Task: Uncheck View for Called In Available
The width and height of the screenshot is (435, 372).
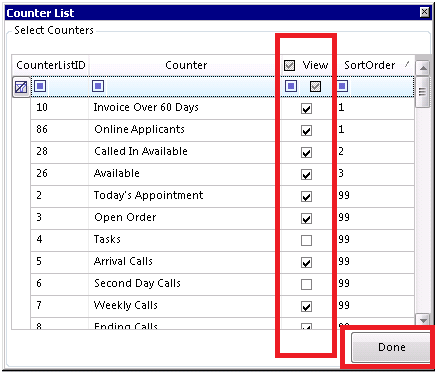Action: coord(306,152)
